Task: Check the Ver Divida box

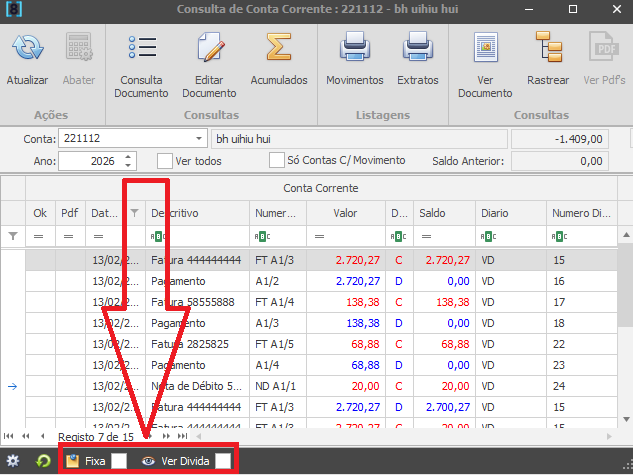Action: pos(223,461)
